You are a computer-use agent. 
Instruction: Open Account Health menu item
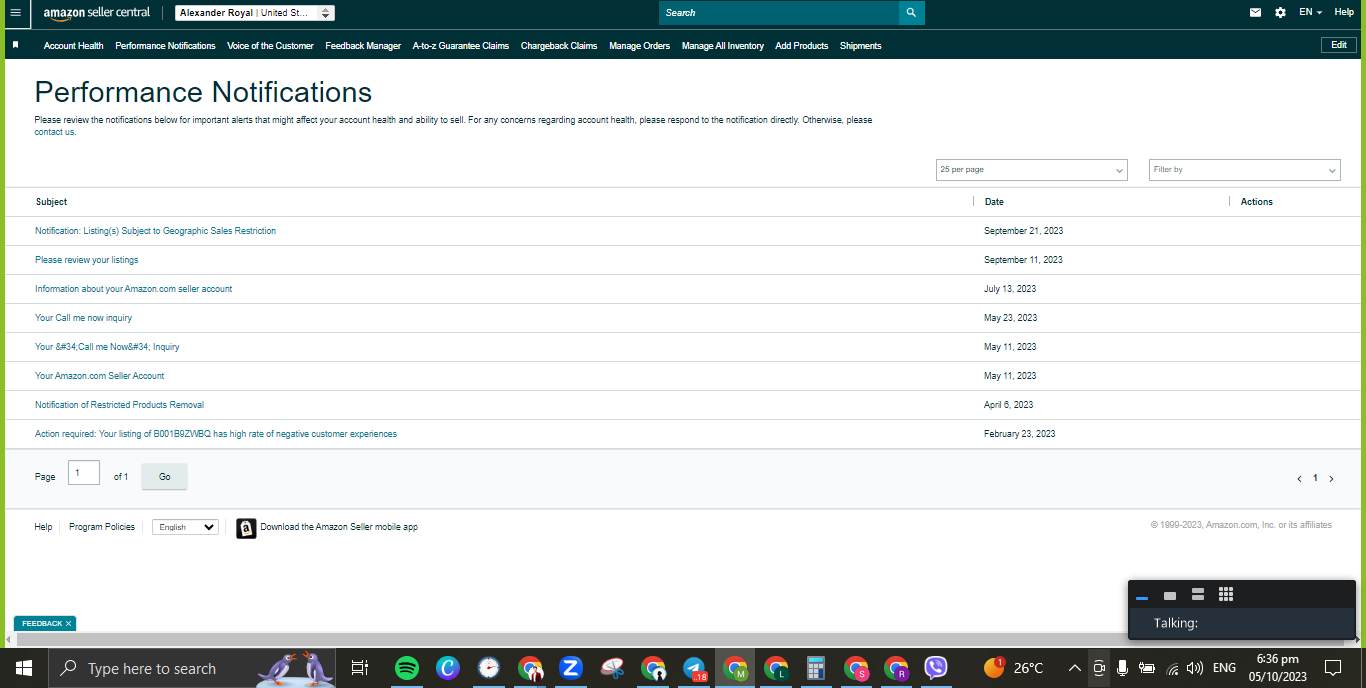(74, 46)
